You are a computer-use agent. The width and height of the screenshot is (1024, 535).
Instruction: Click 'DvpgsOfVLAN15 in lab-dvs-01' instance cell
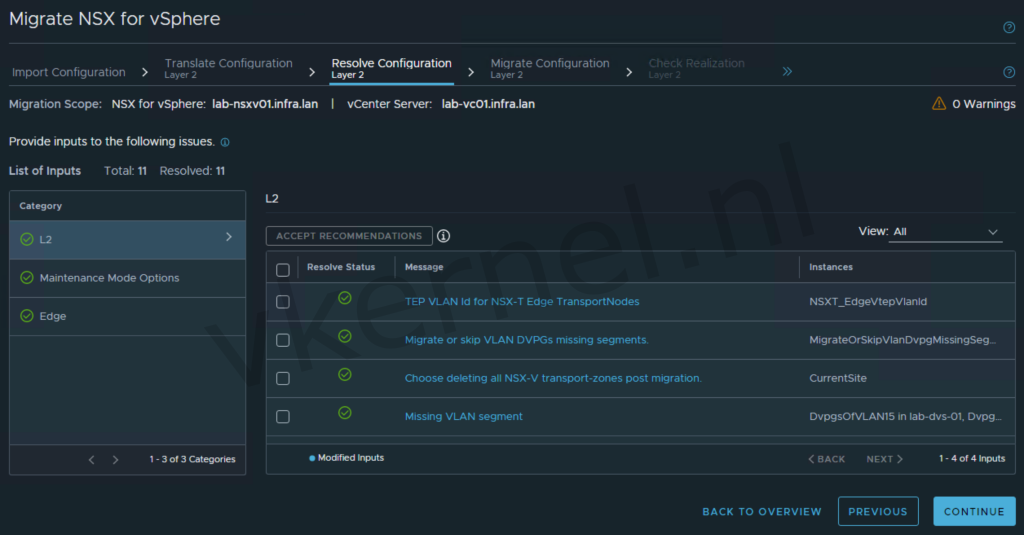[905, 417]
